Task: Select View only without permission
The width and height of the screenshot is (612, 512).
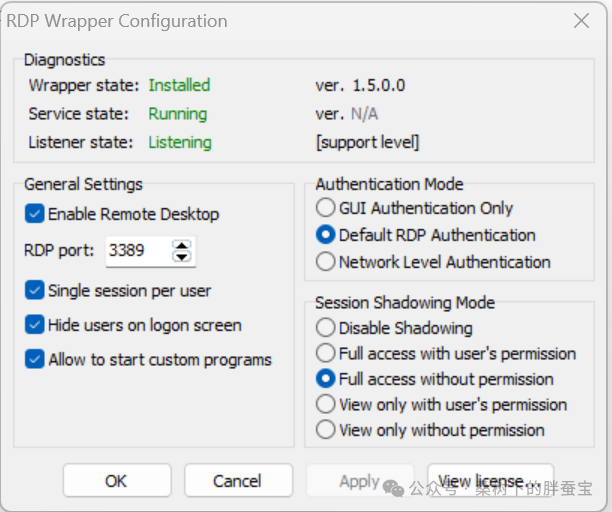Action: pos(325,430)
